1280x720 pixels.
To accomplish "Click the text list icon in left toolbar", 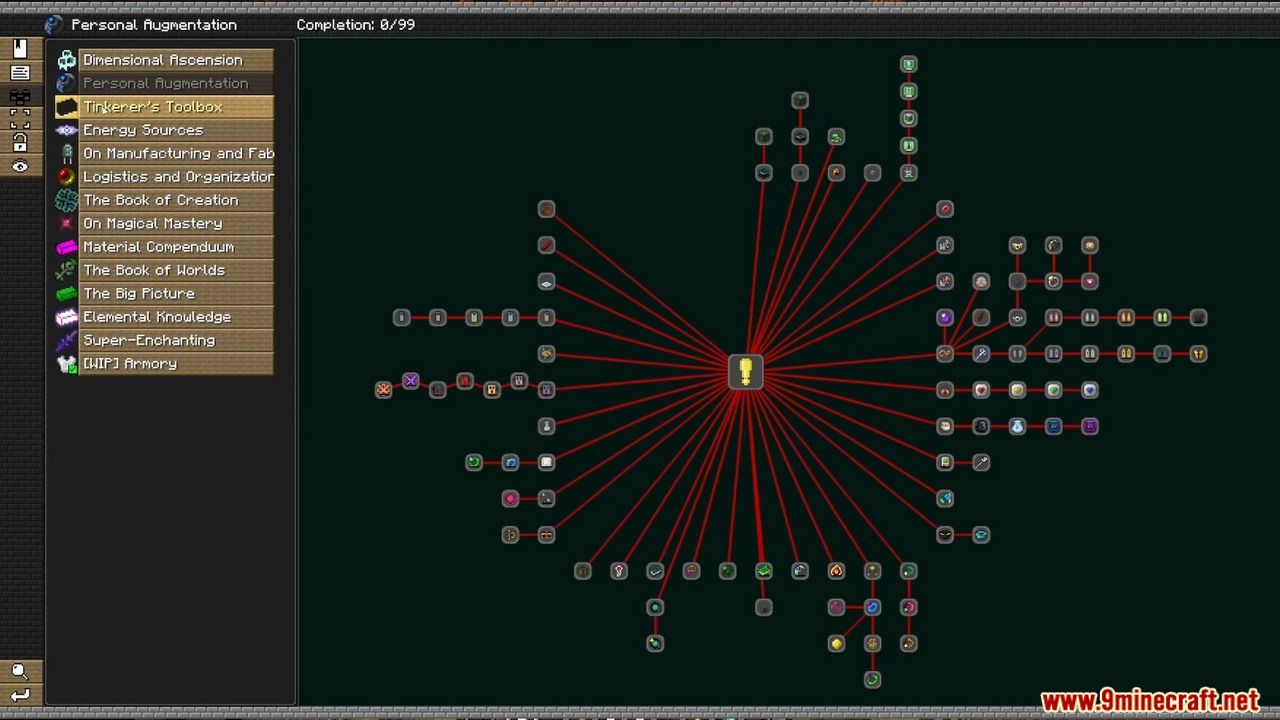I will point(20,73).
